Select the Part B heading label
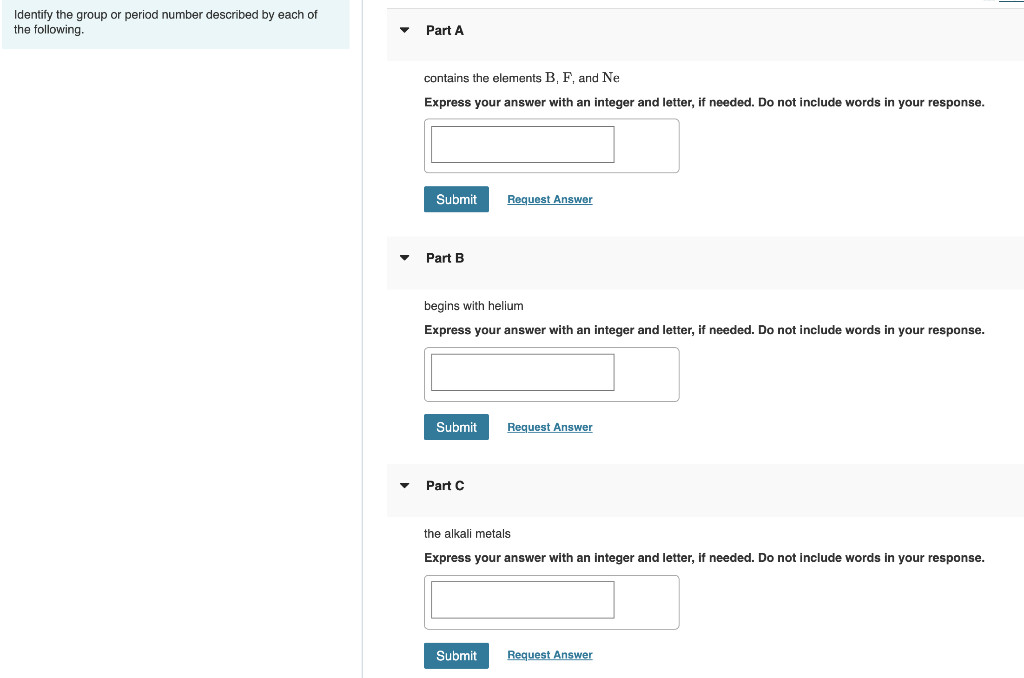 [444, 258]
